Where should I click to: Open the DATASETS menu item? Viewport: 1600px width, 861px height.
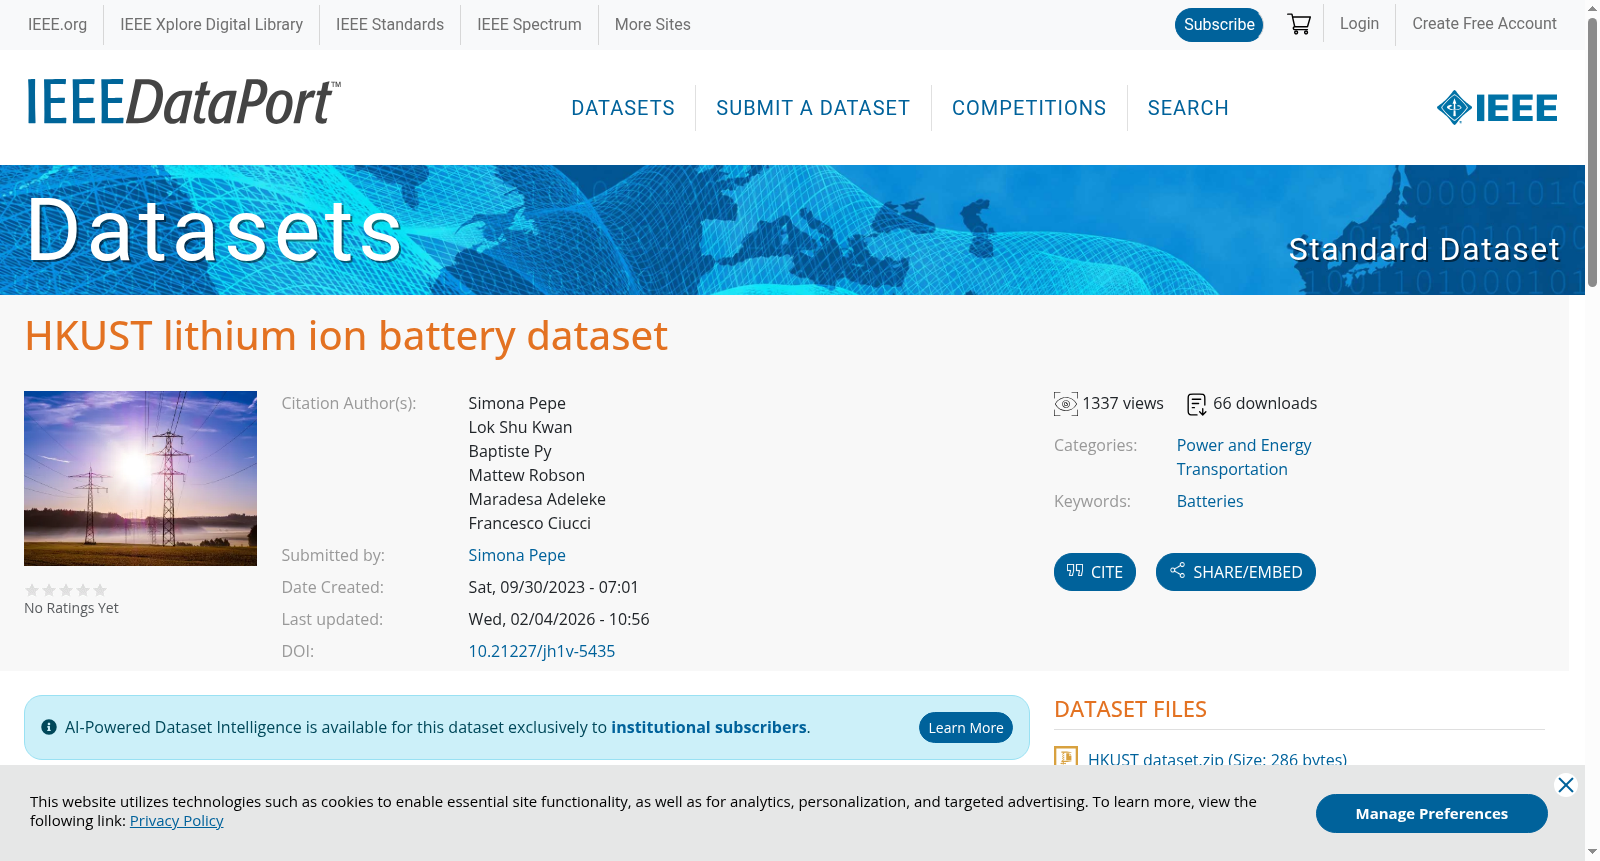pyautogui.click(x=623, y=108)
